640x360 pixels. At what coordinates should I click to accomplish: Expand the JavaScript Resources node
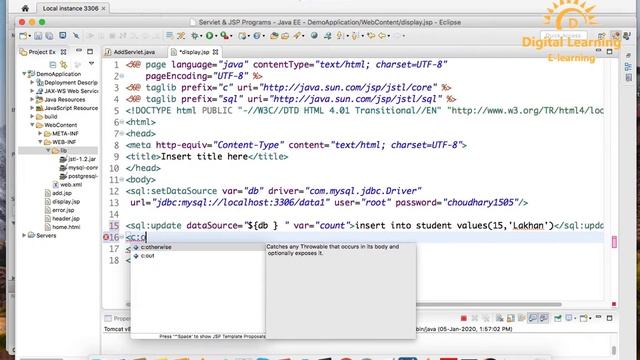click(32, 108)
